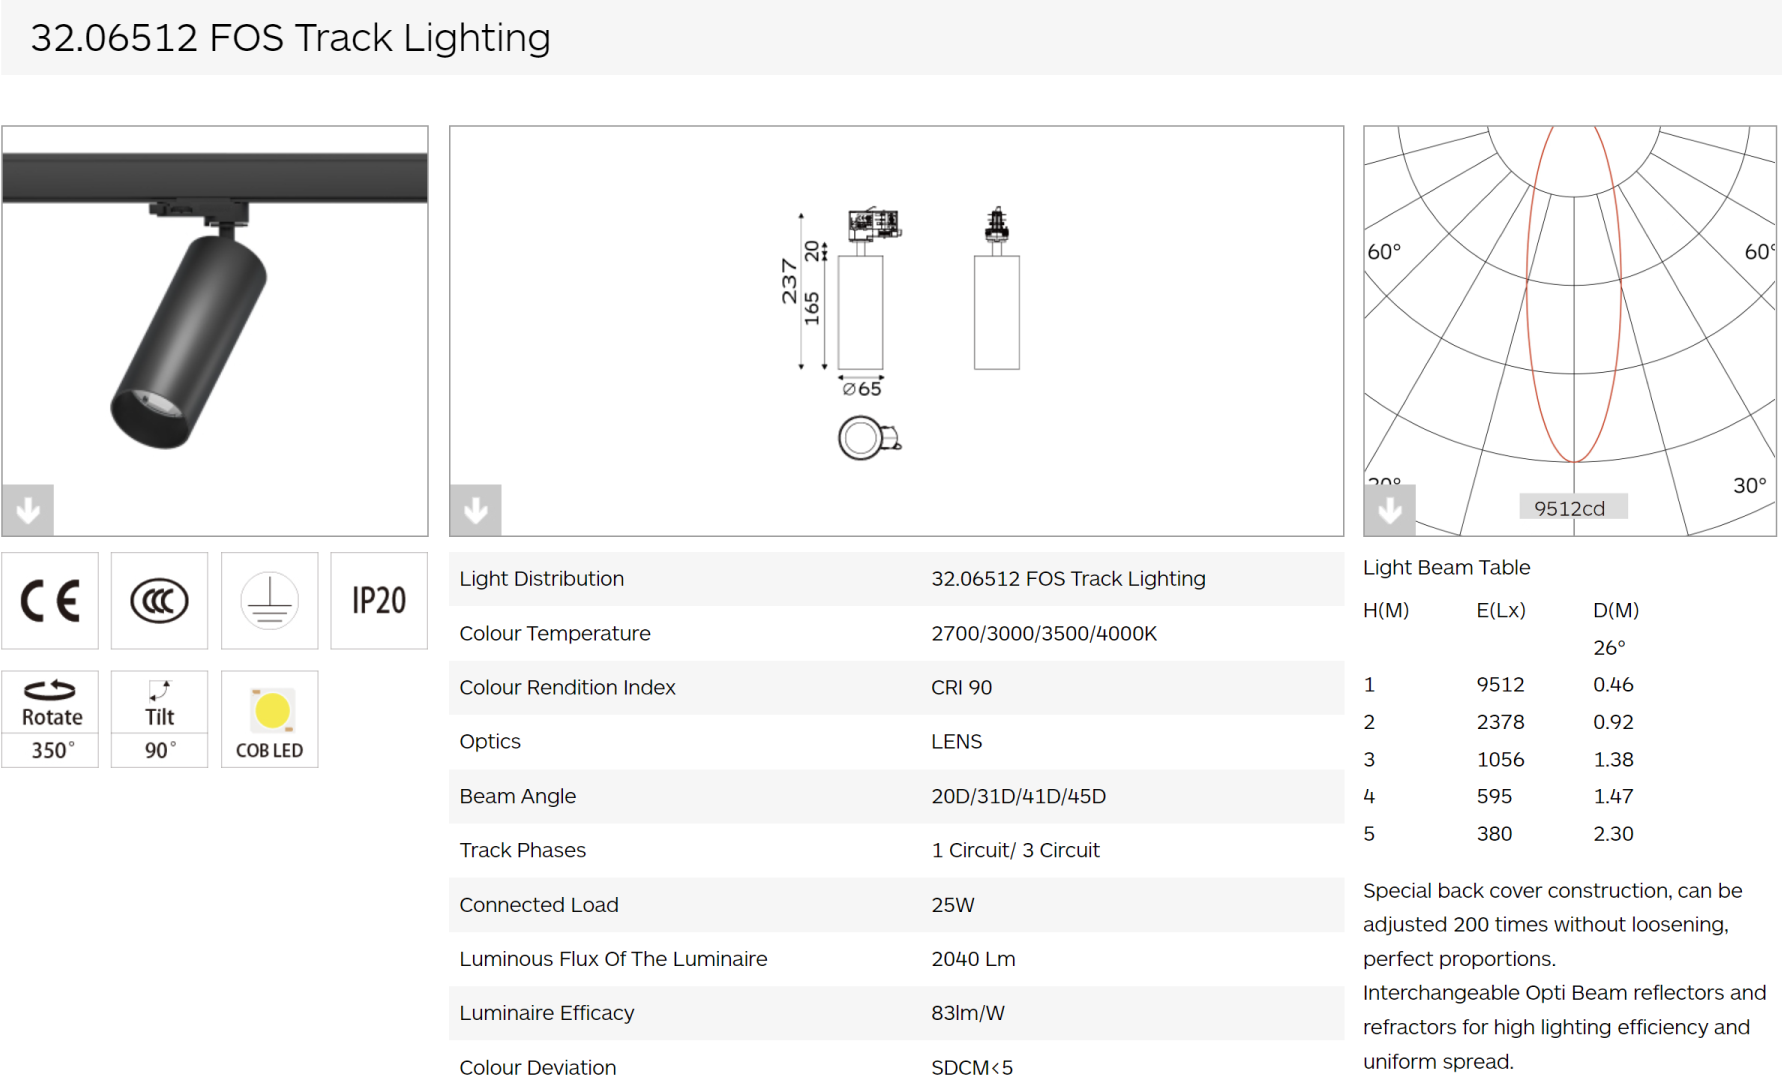The height and width of the screenshot is (1076, 1782).
Task: Click the Light Beam Table title
Action: pyautogui.click(x=1446, y=567)
